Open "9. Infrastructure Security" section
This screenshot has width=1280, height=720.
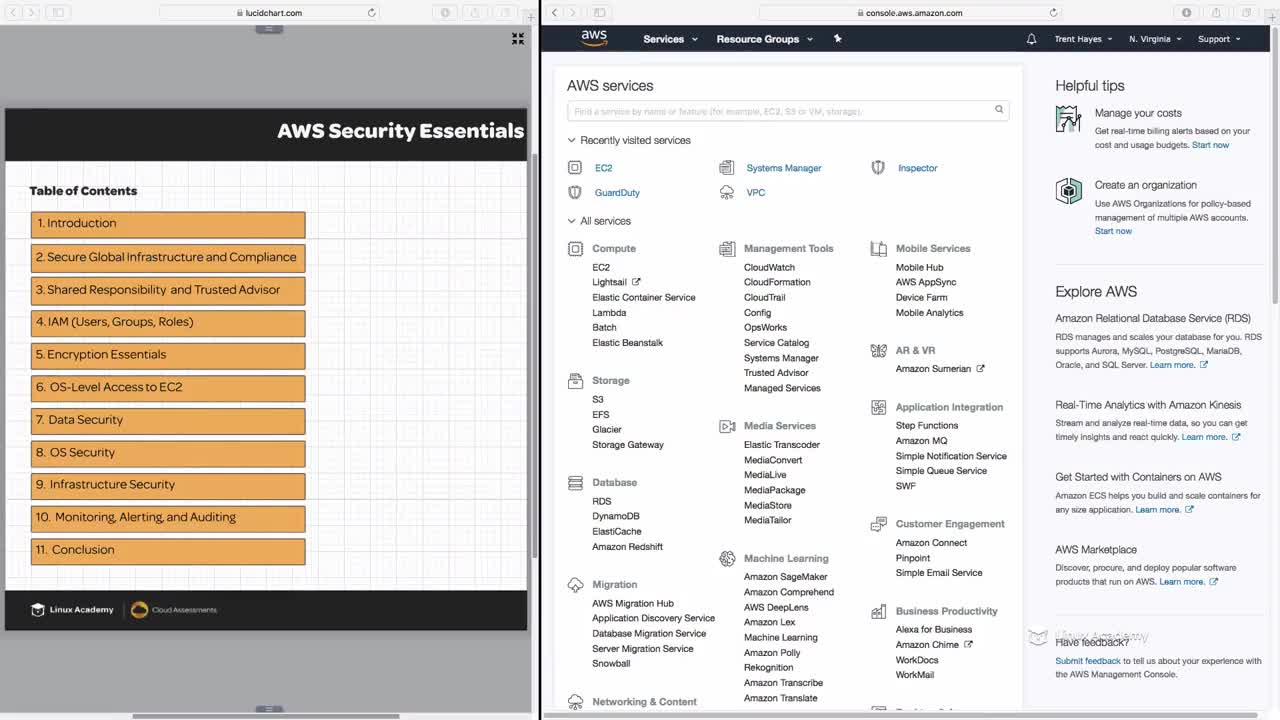coord(168,485)
